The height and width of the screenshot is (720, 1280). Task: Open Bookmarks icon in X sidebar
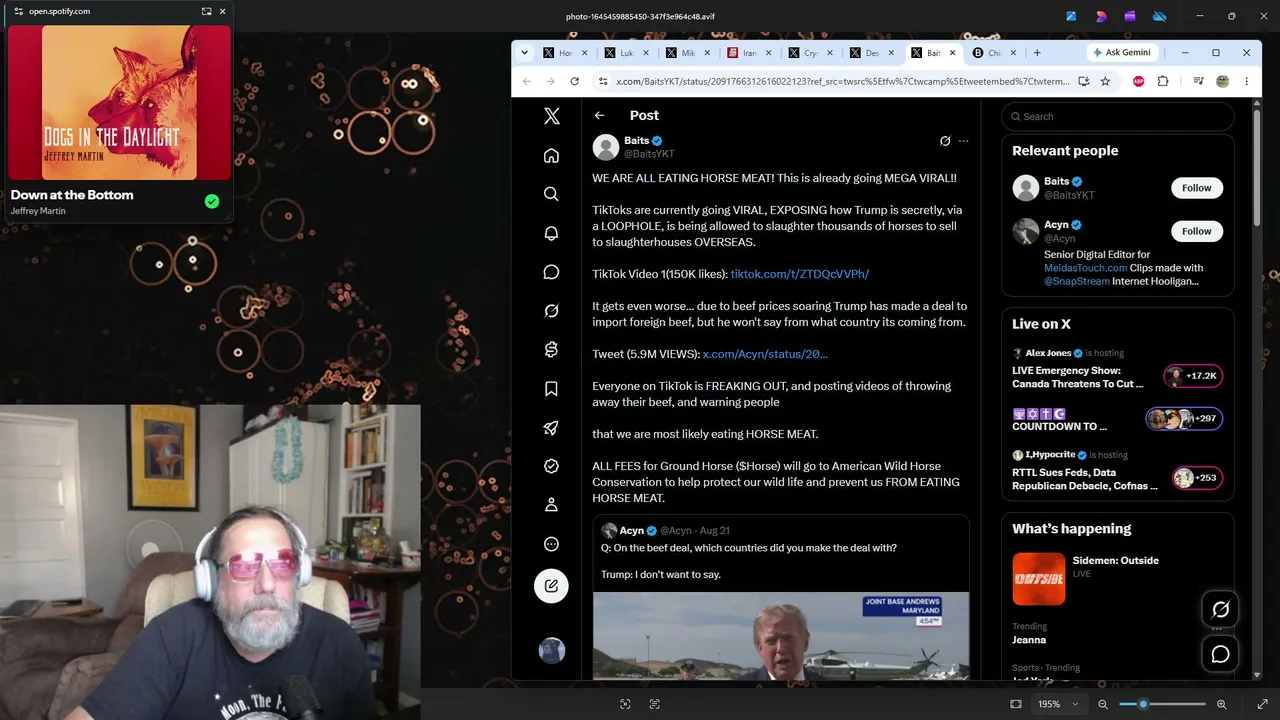(x=551, y=388)
